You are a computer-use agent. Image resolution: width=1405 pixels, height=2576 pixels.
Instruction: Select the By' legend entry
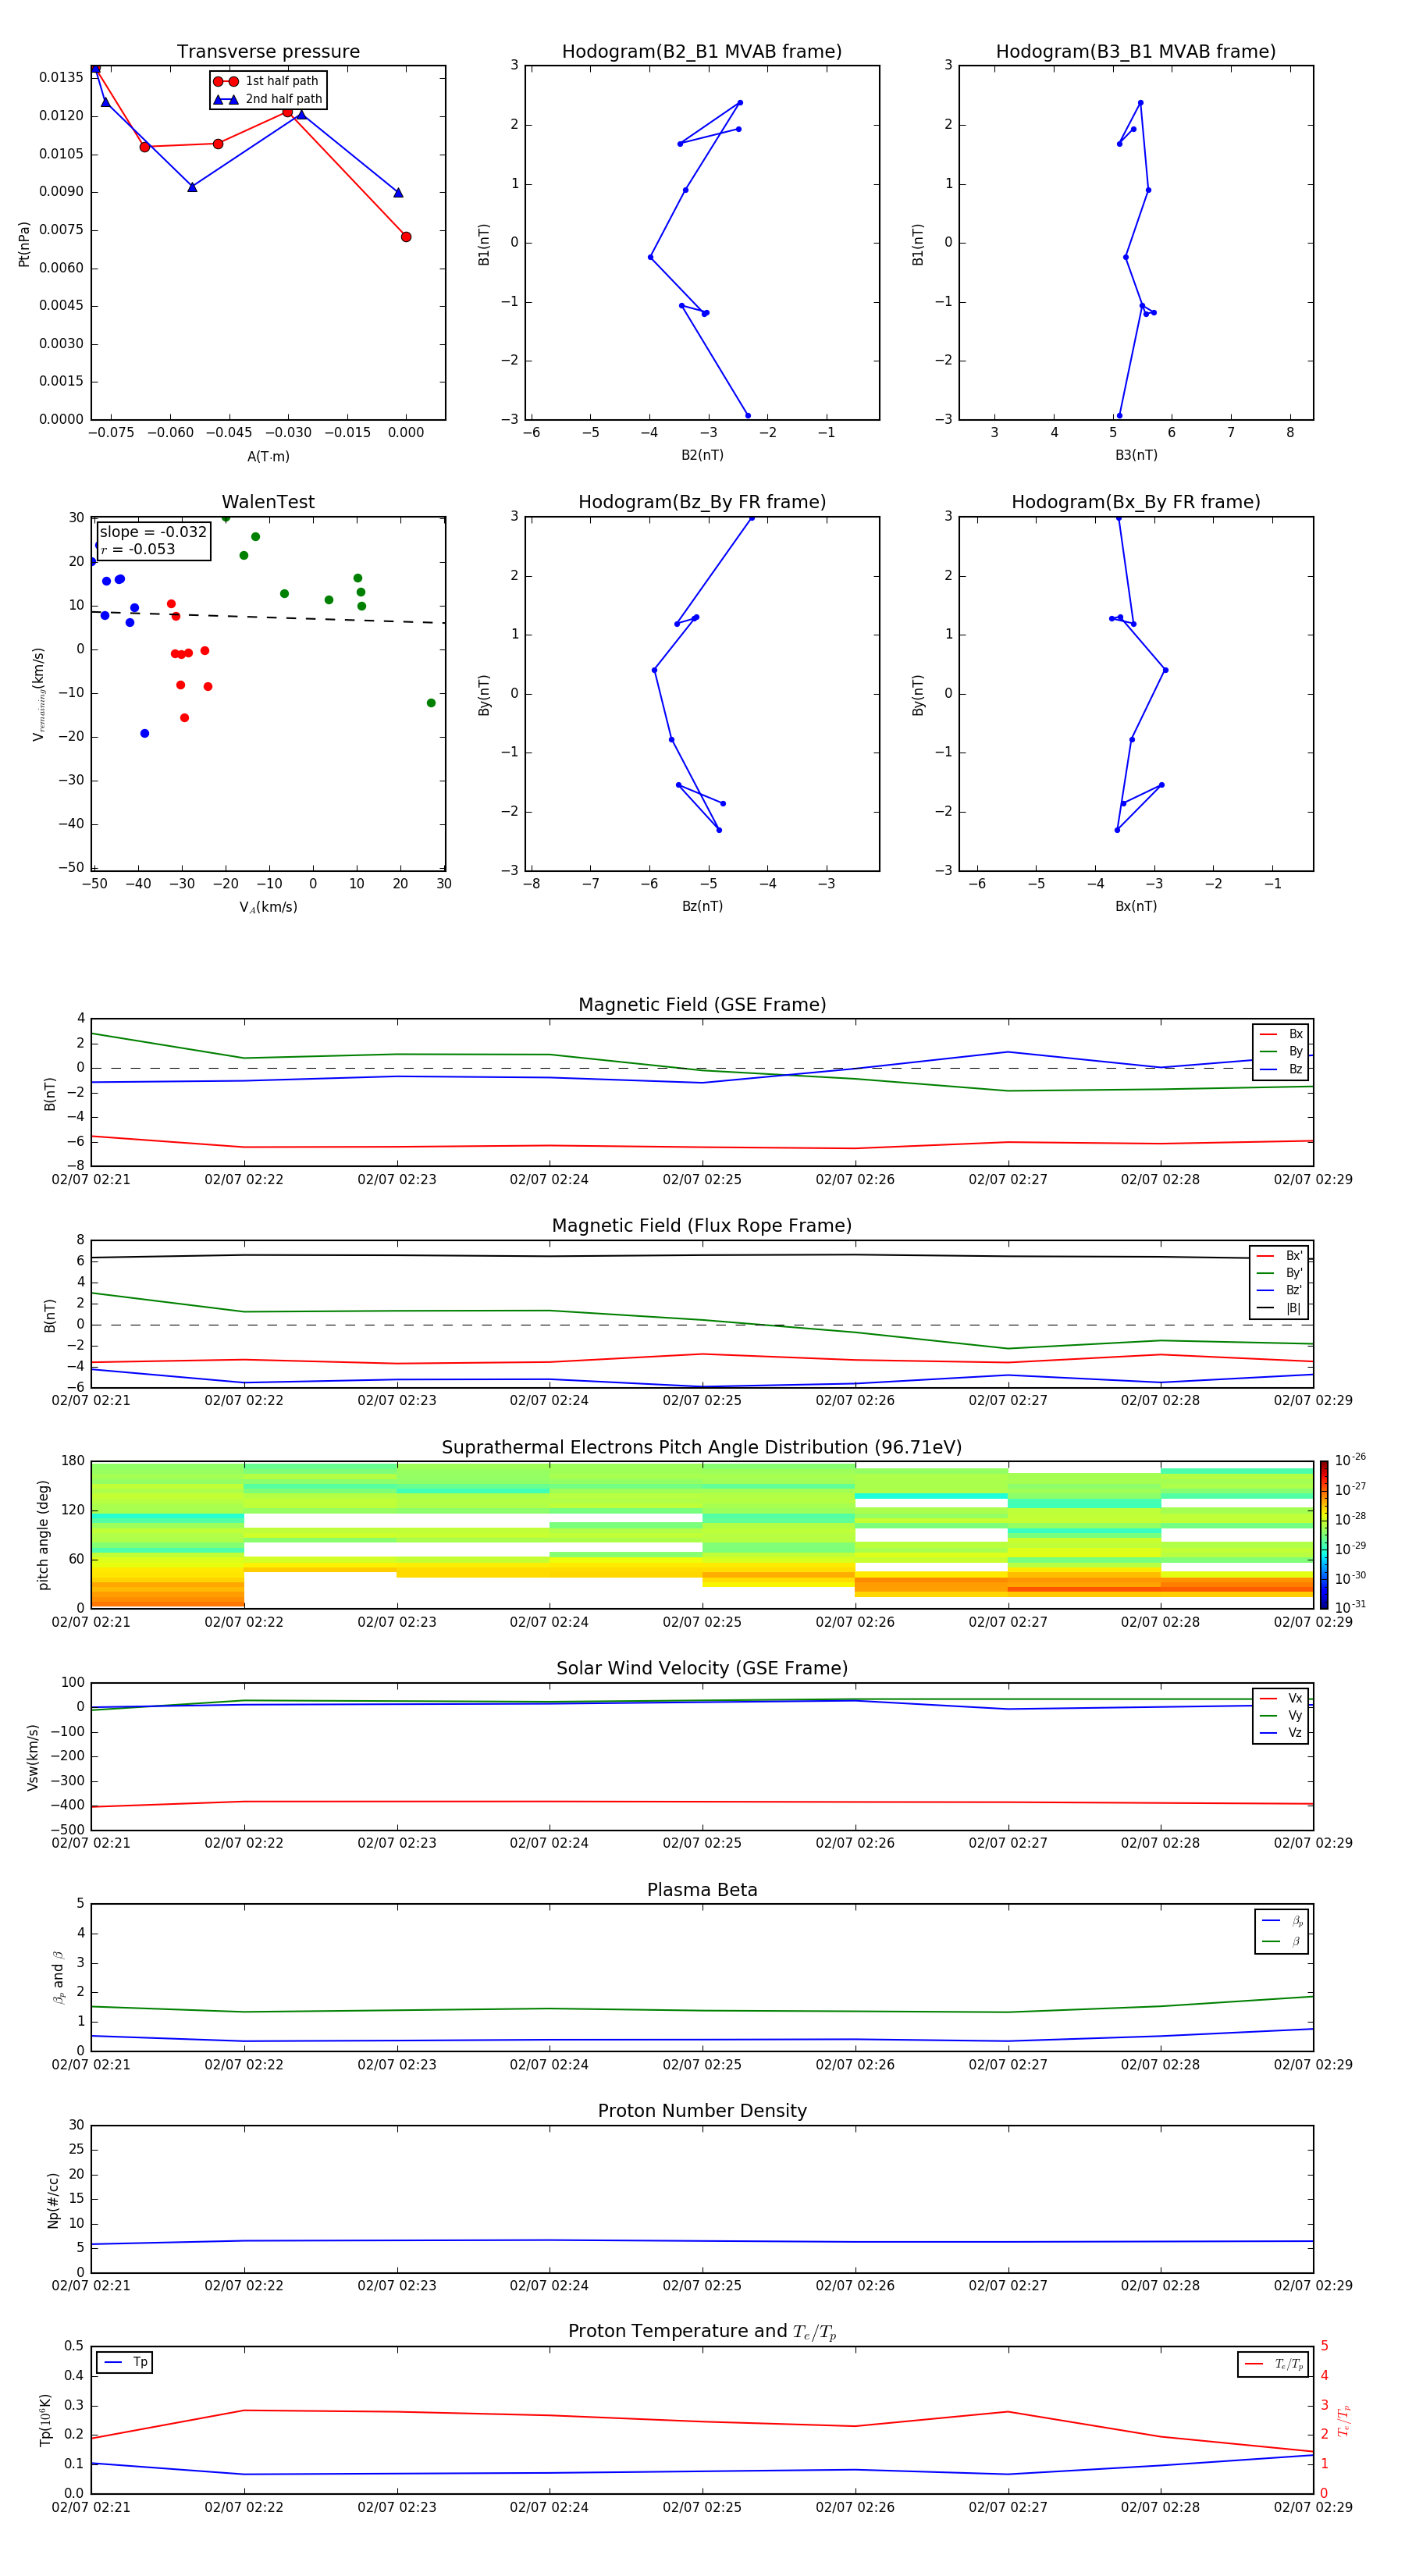(1280, 1273)
